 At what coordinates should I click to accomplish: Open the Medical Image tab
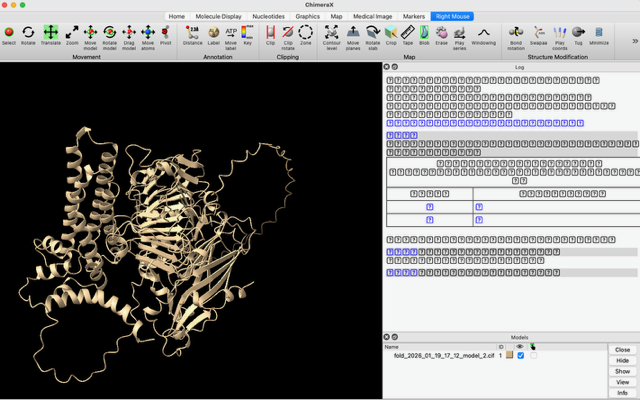point(372,16)
